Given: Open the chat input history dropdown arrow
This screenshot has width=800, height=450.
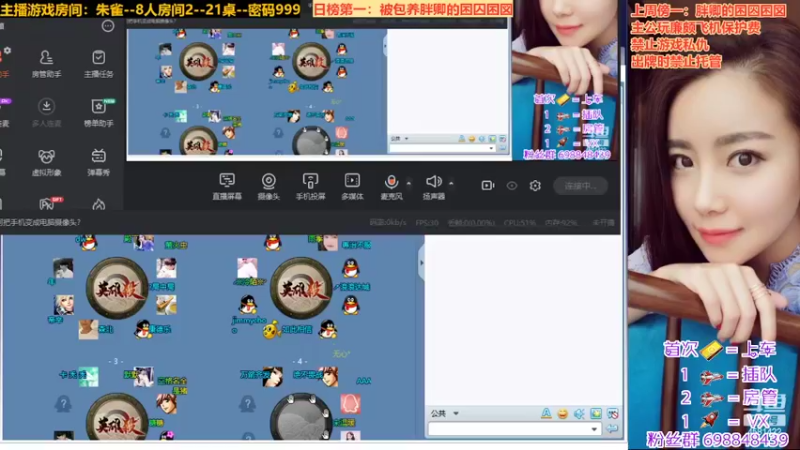Looking at the screenshot, I should 594,430.
